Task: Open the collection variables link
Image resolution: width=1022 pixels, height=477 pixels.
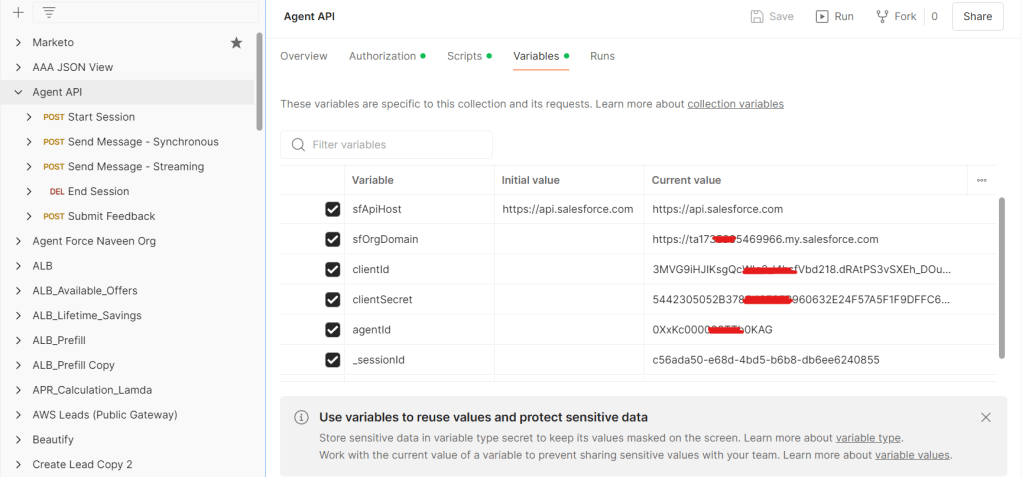Action: click(x=735, y=104)
